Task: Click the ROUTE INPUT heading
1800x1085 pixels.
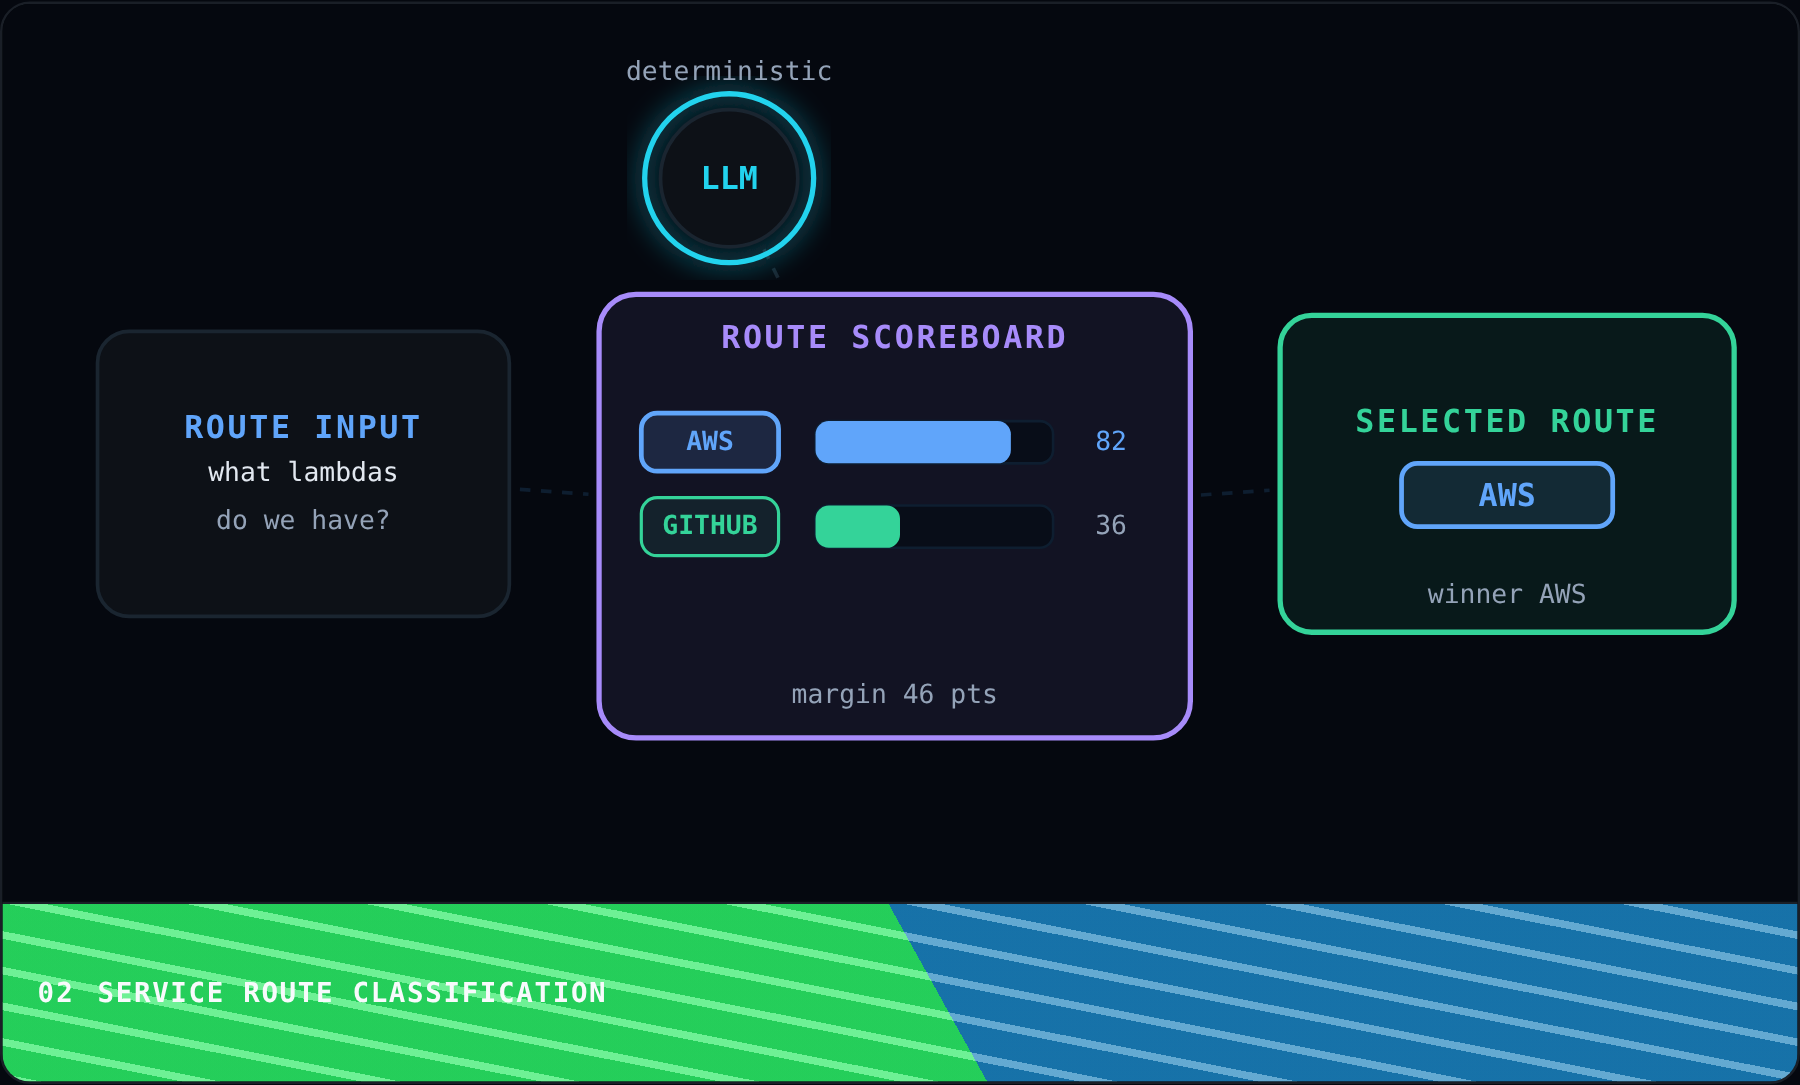Action: 303,427
